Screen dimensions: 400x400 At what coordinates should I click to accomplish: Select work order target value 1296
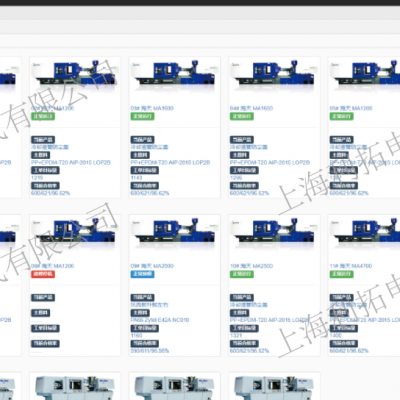[x=236, y=178]
